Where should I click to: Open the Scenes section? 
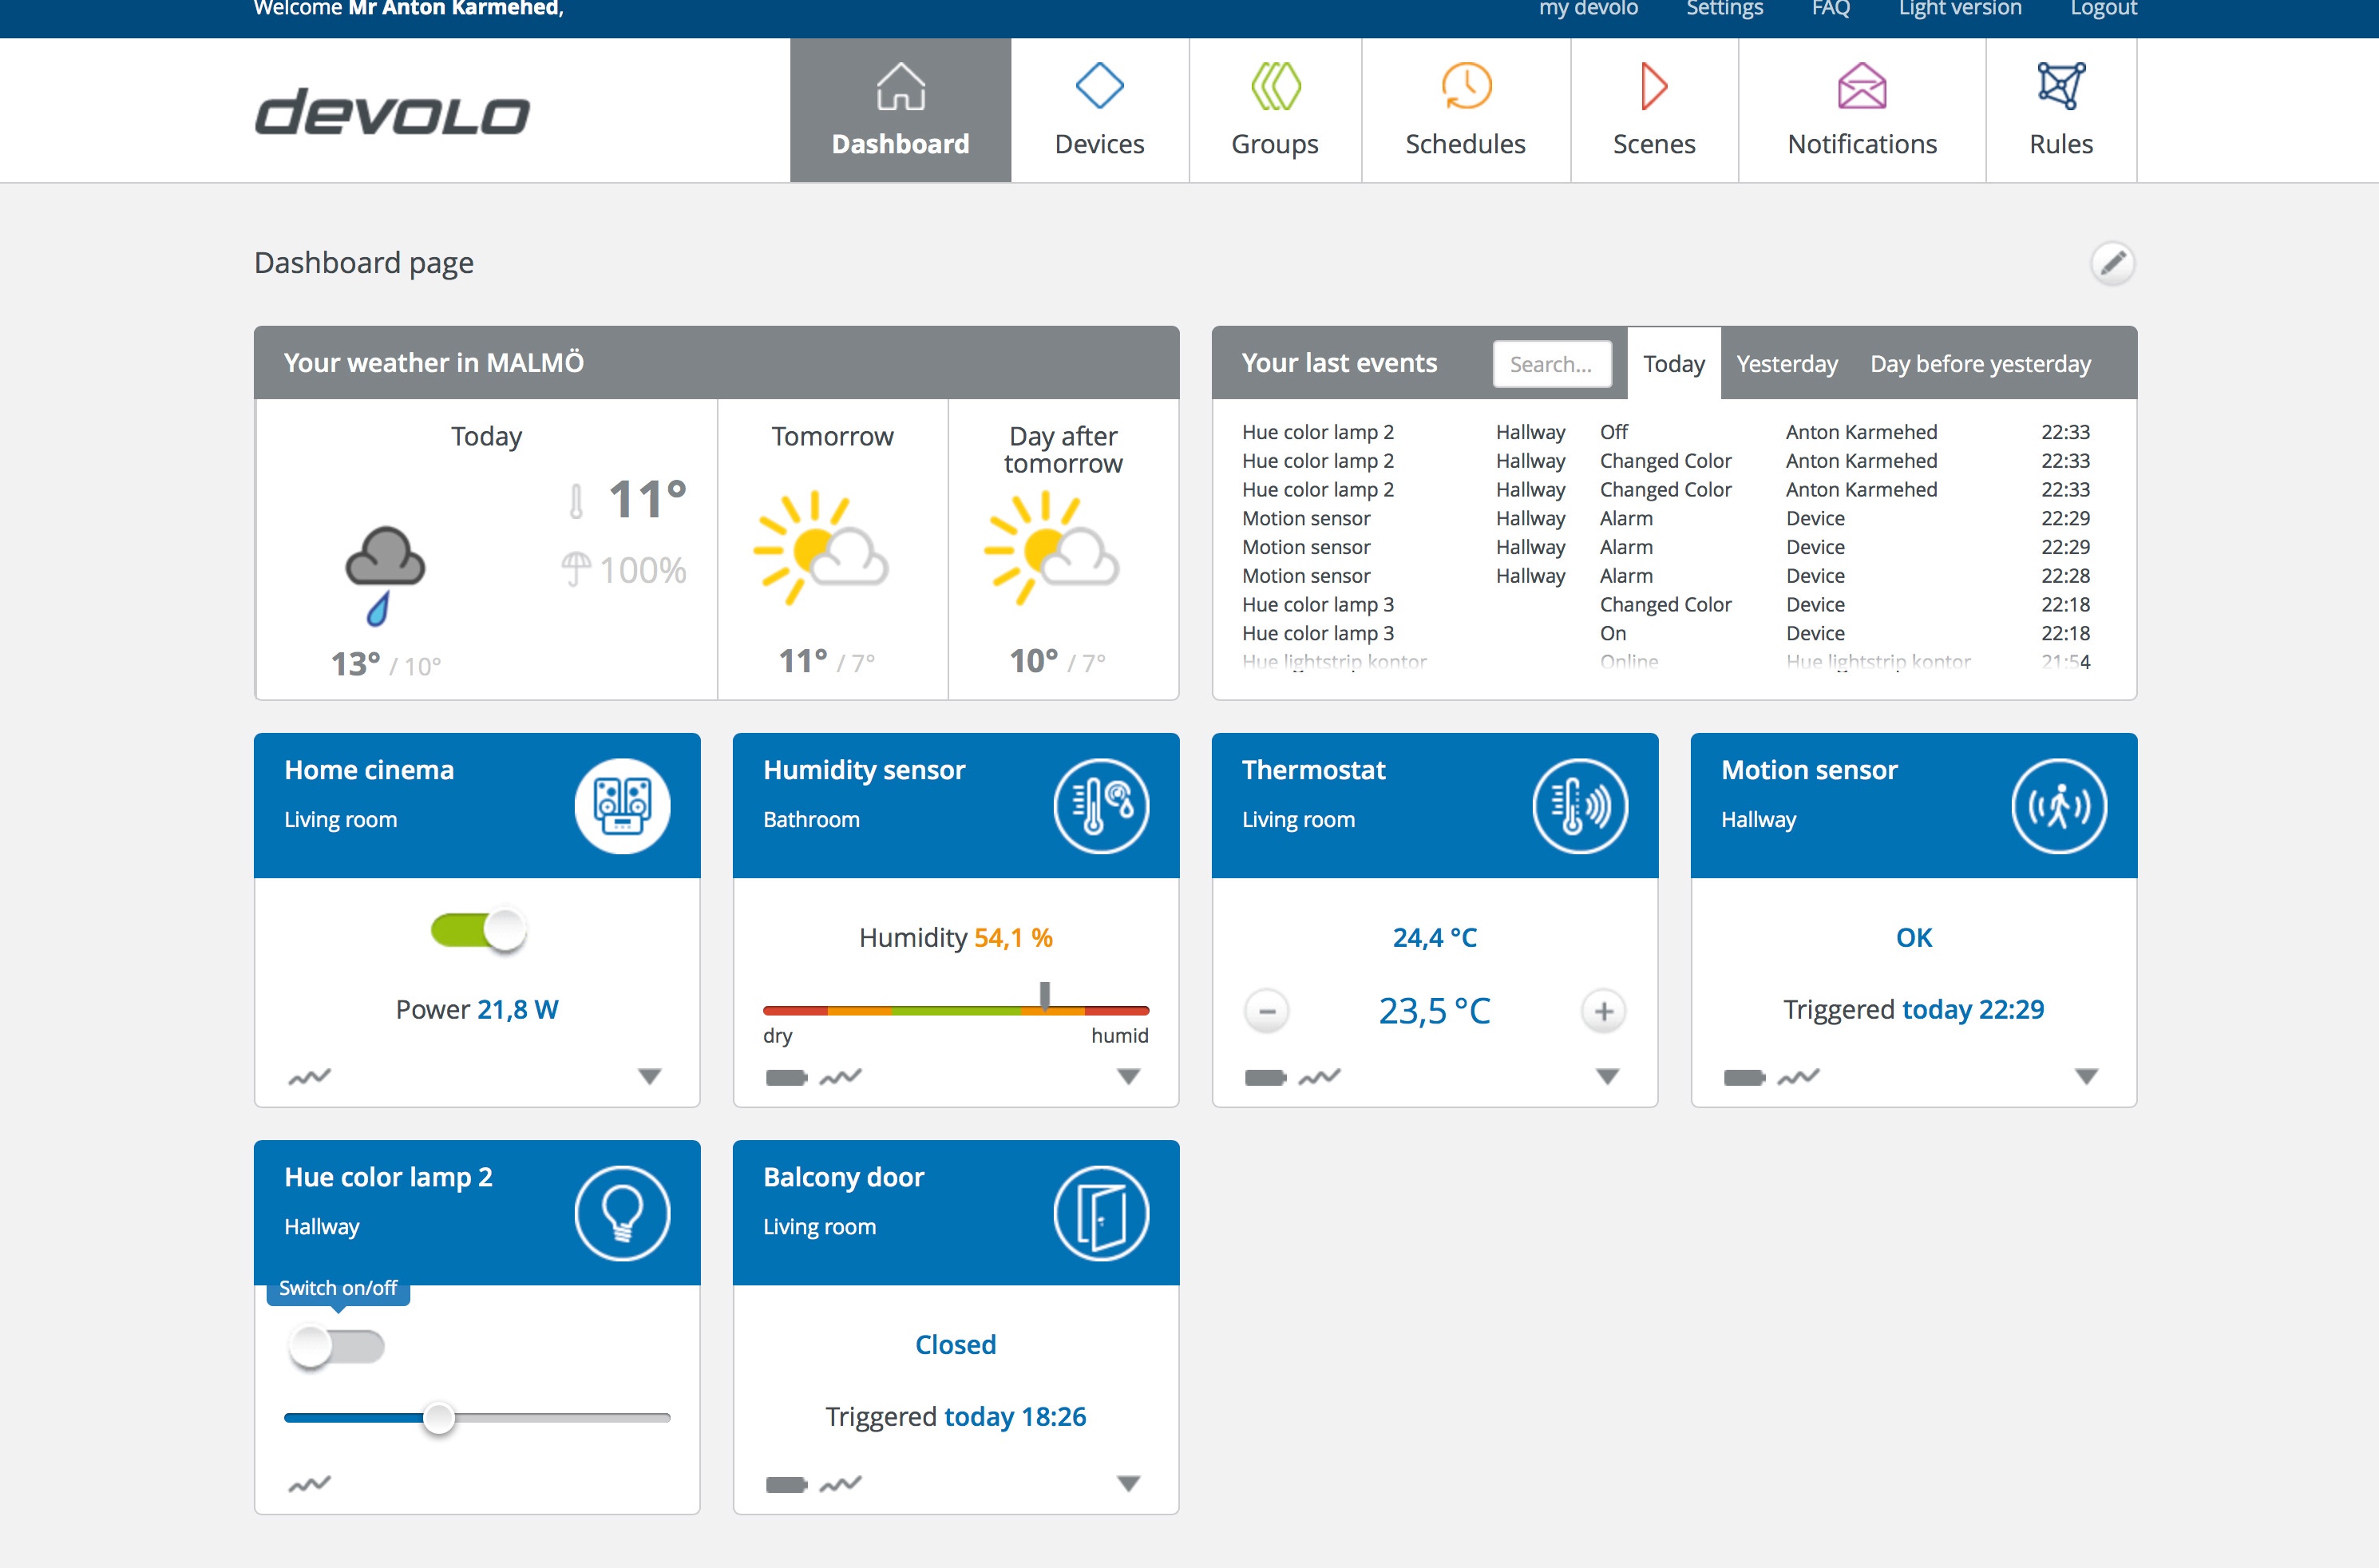[1653, 110]
